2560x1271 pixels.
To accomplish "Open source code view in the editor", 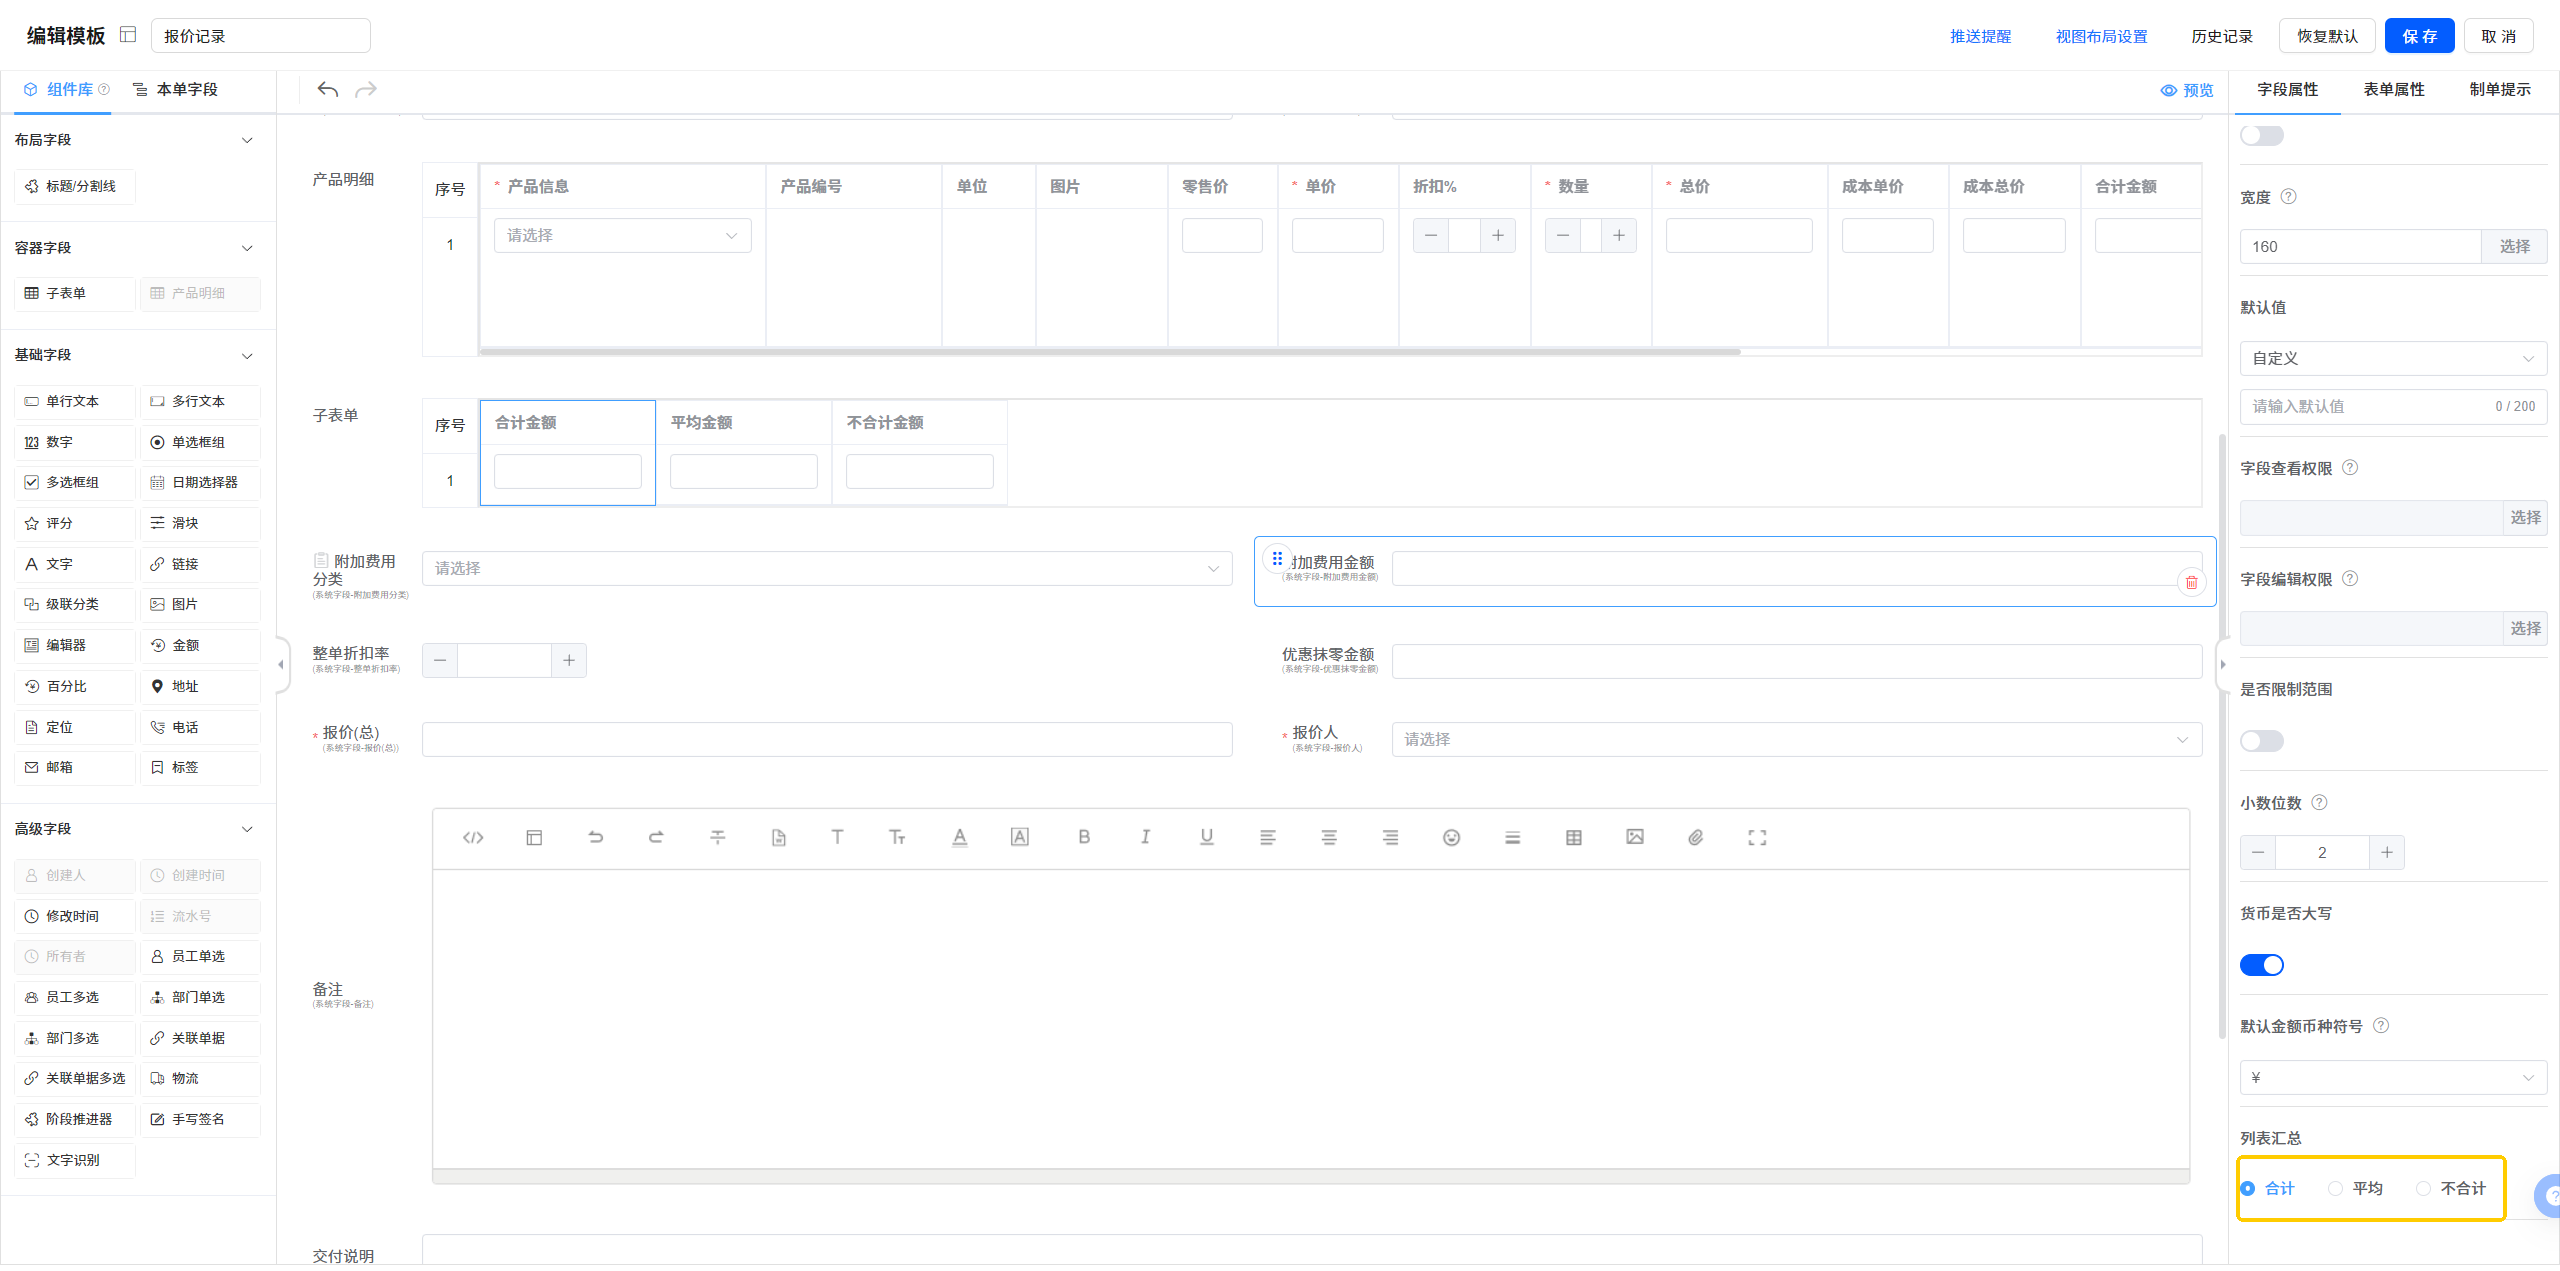I will coord(473,838).
